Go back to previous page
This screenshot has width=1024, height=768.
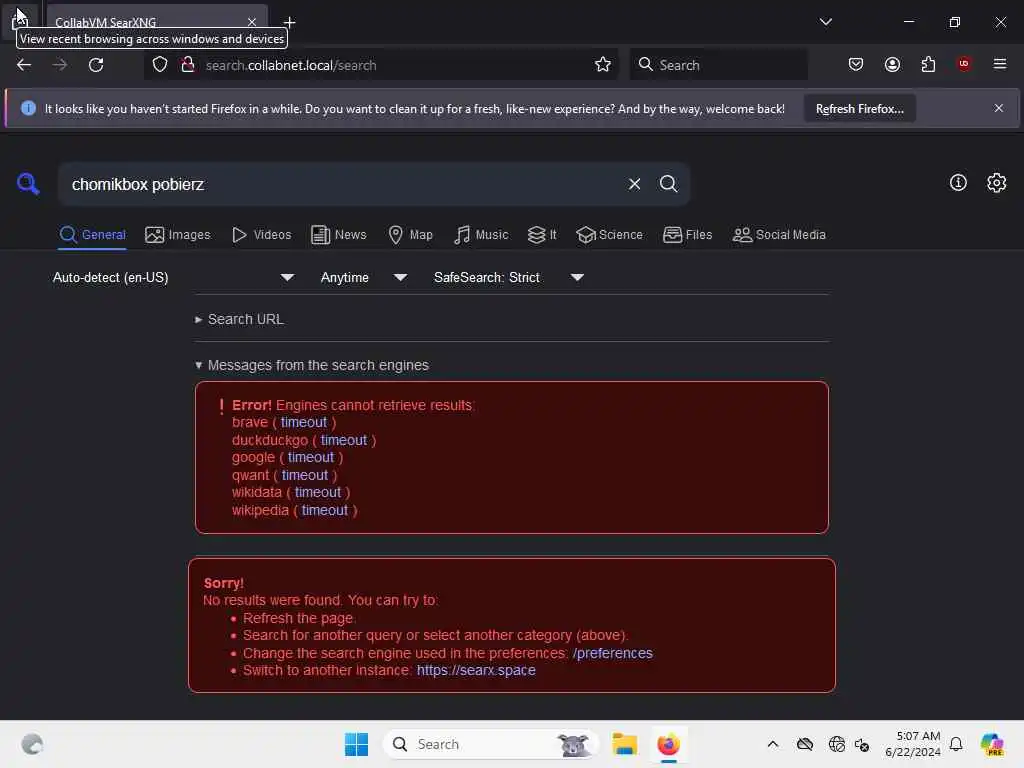[24, 65]
